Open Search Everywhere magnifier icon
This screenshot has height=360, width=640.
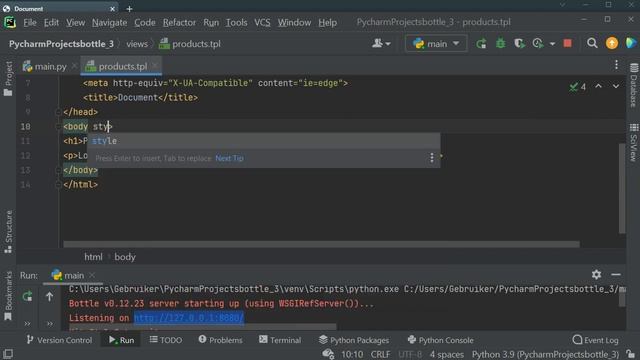coord(592,43)
